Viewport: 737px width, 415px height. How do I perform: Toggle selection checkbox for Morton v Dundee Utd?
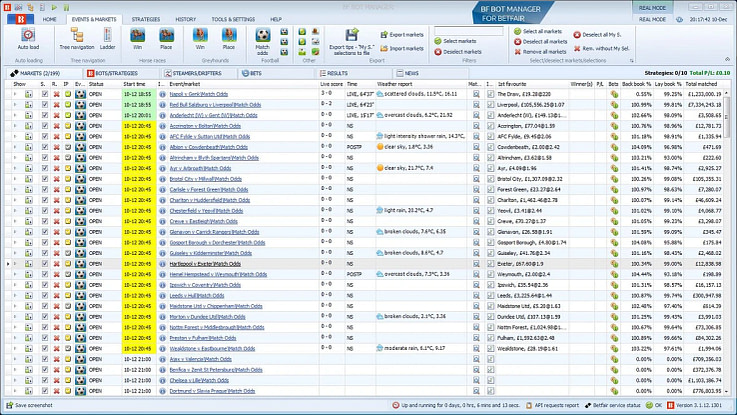45,317
